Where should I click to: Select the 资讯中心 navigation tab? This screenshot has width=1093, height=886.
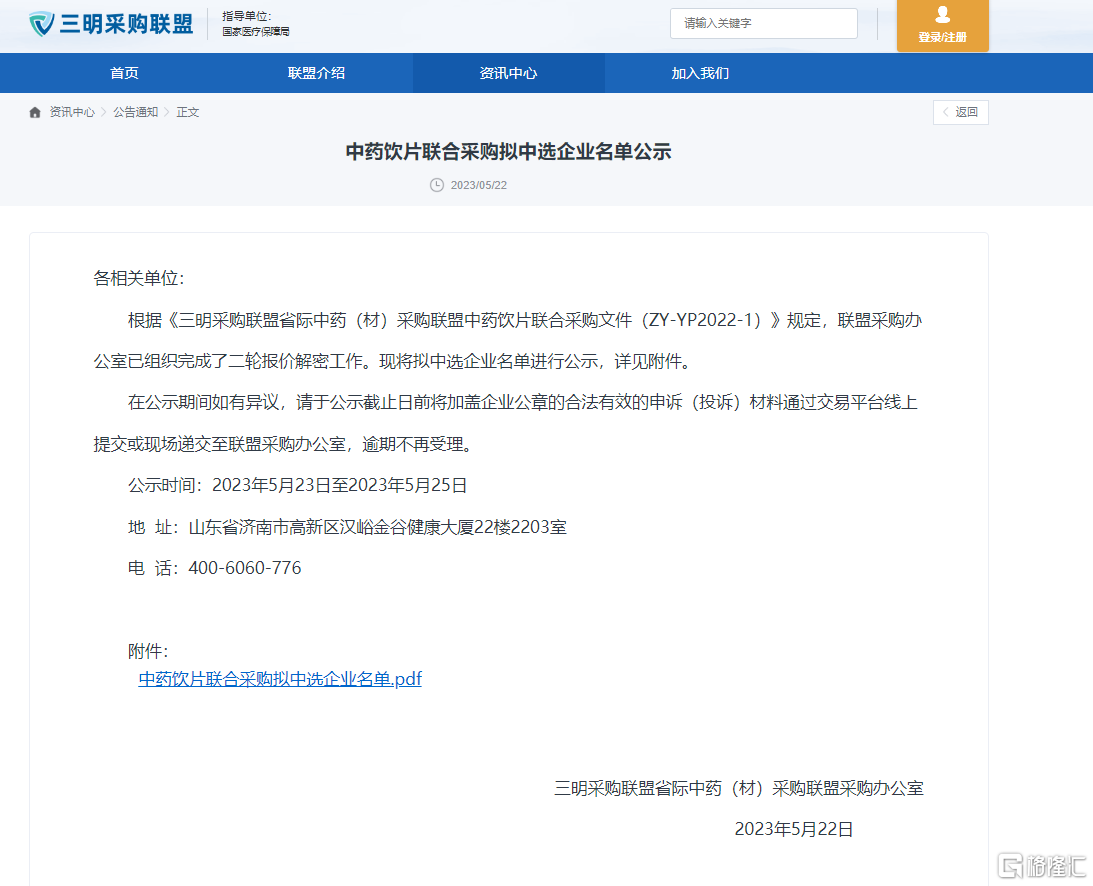tap(508, 73)
